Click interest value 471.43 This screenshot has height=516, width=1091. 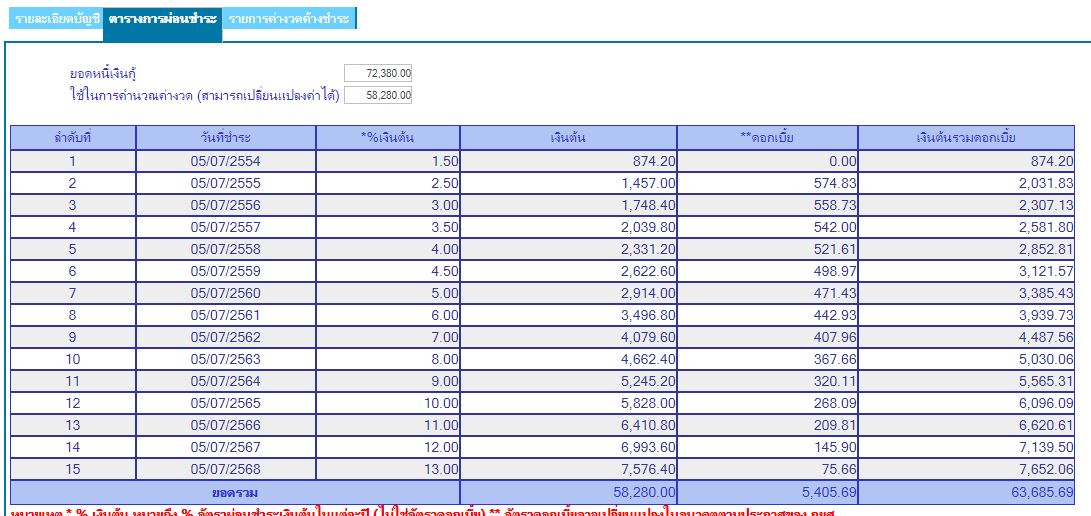tap(767, 293)
